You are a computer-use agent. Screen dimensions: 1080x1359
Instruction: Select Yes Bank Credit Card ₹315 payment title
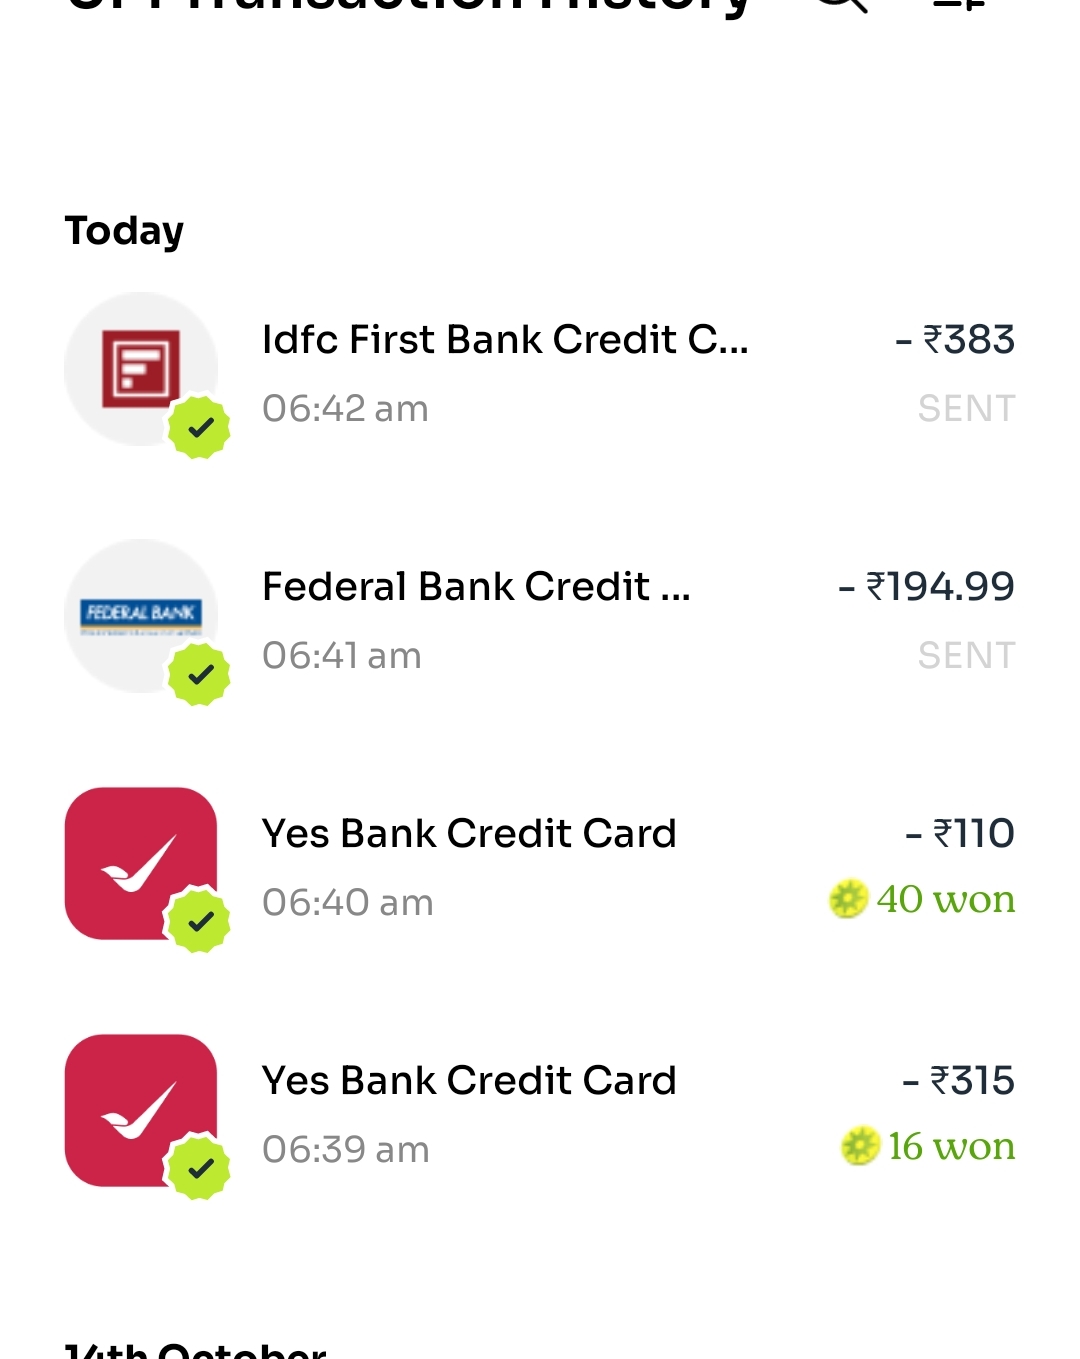point(469,1081)
